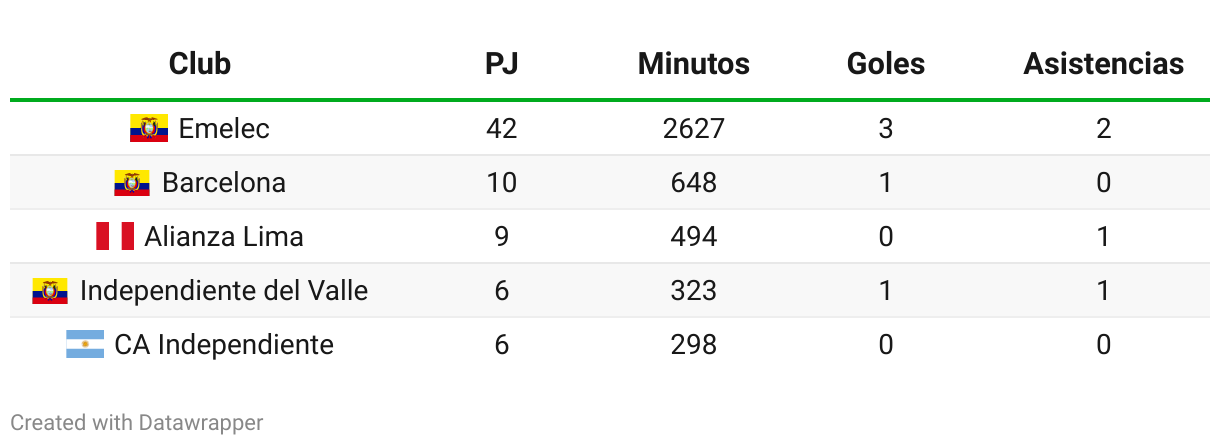Click the Ecuador flag beside Barcelona
Image resolution: width=1220 pixels, height=446 pixels.
(x=132, y=182)
